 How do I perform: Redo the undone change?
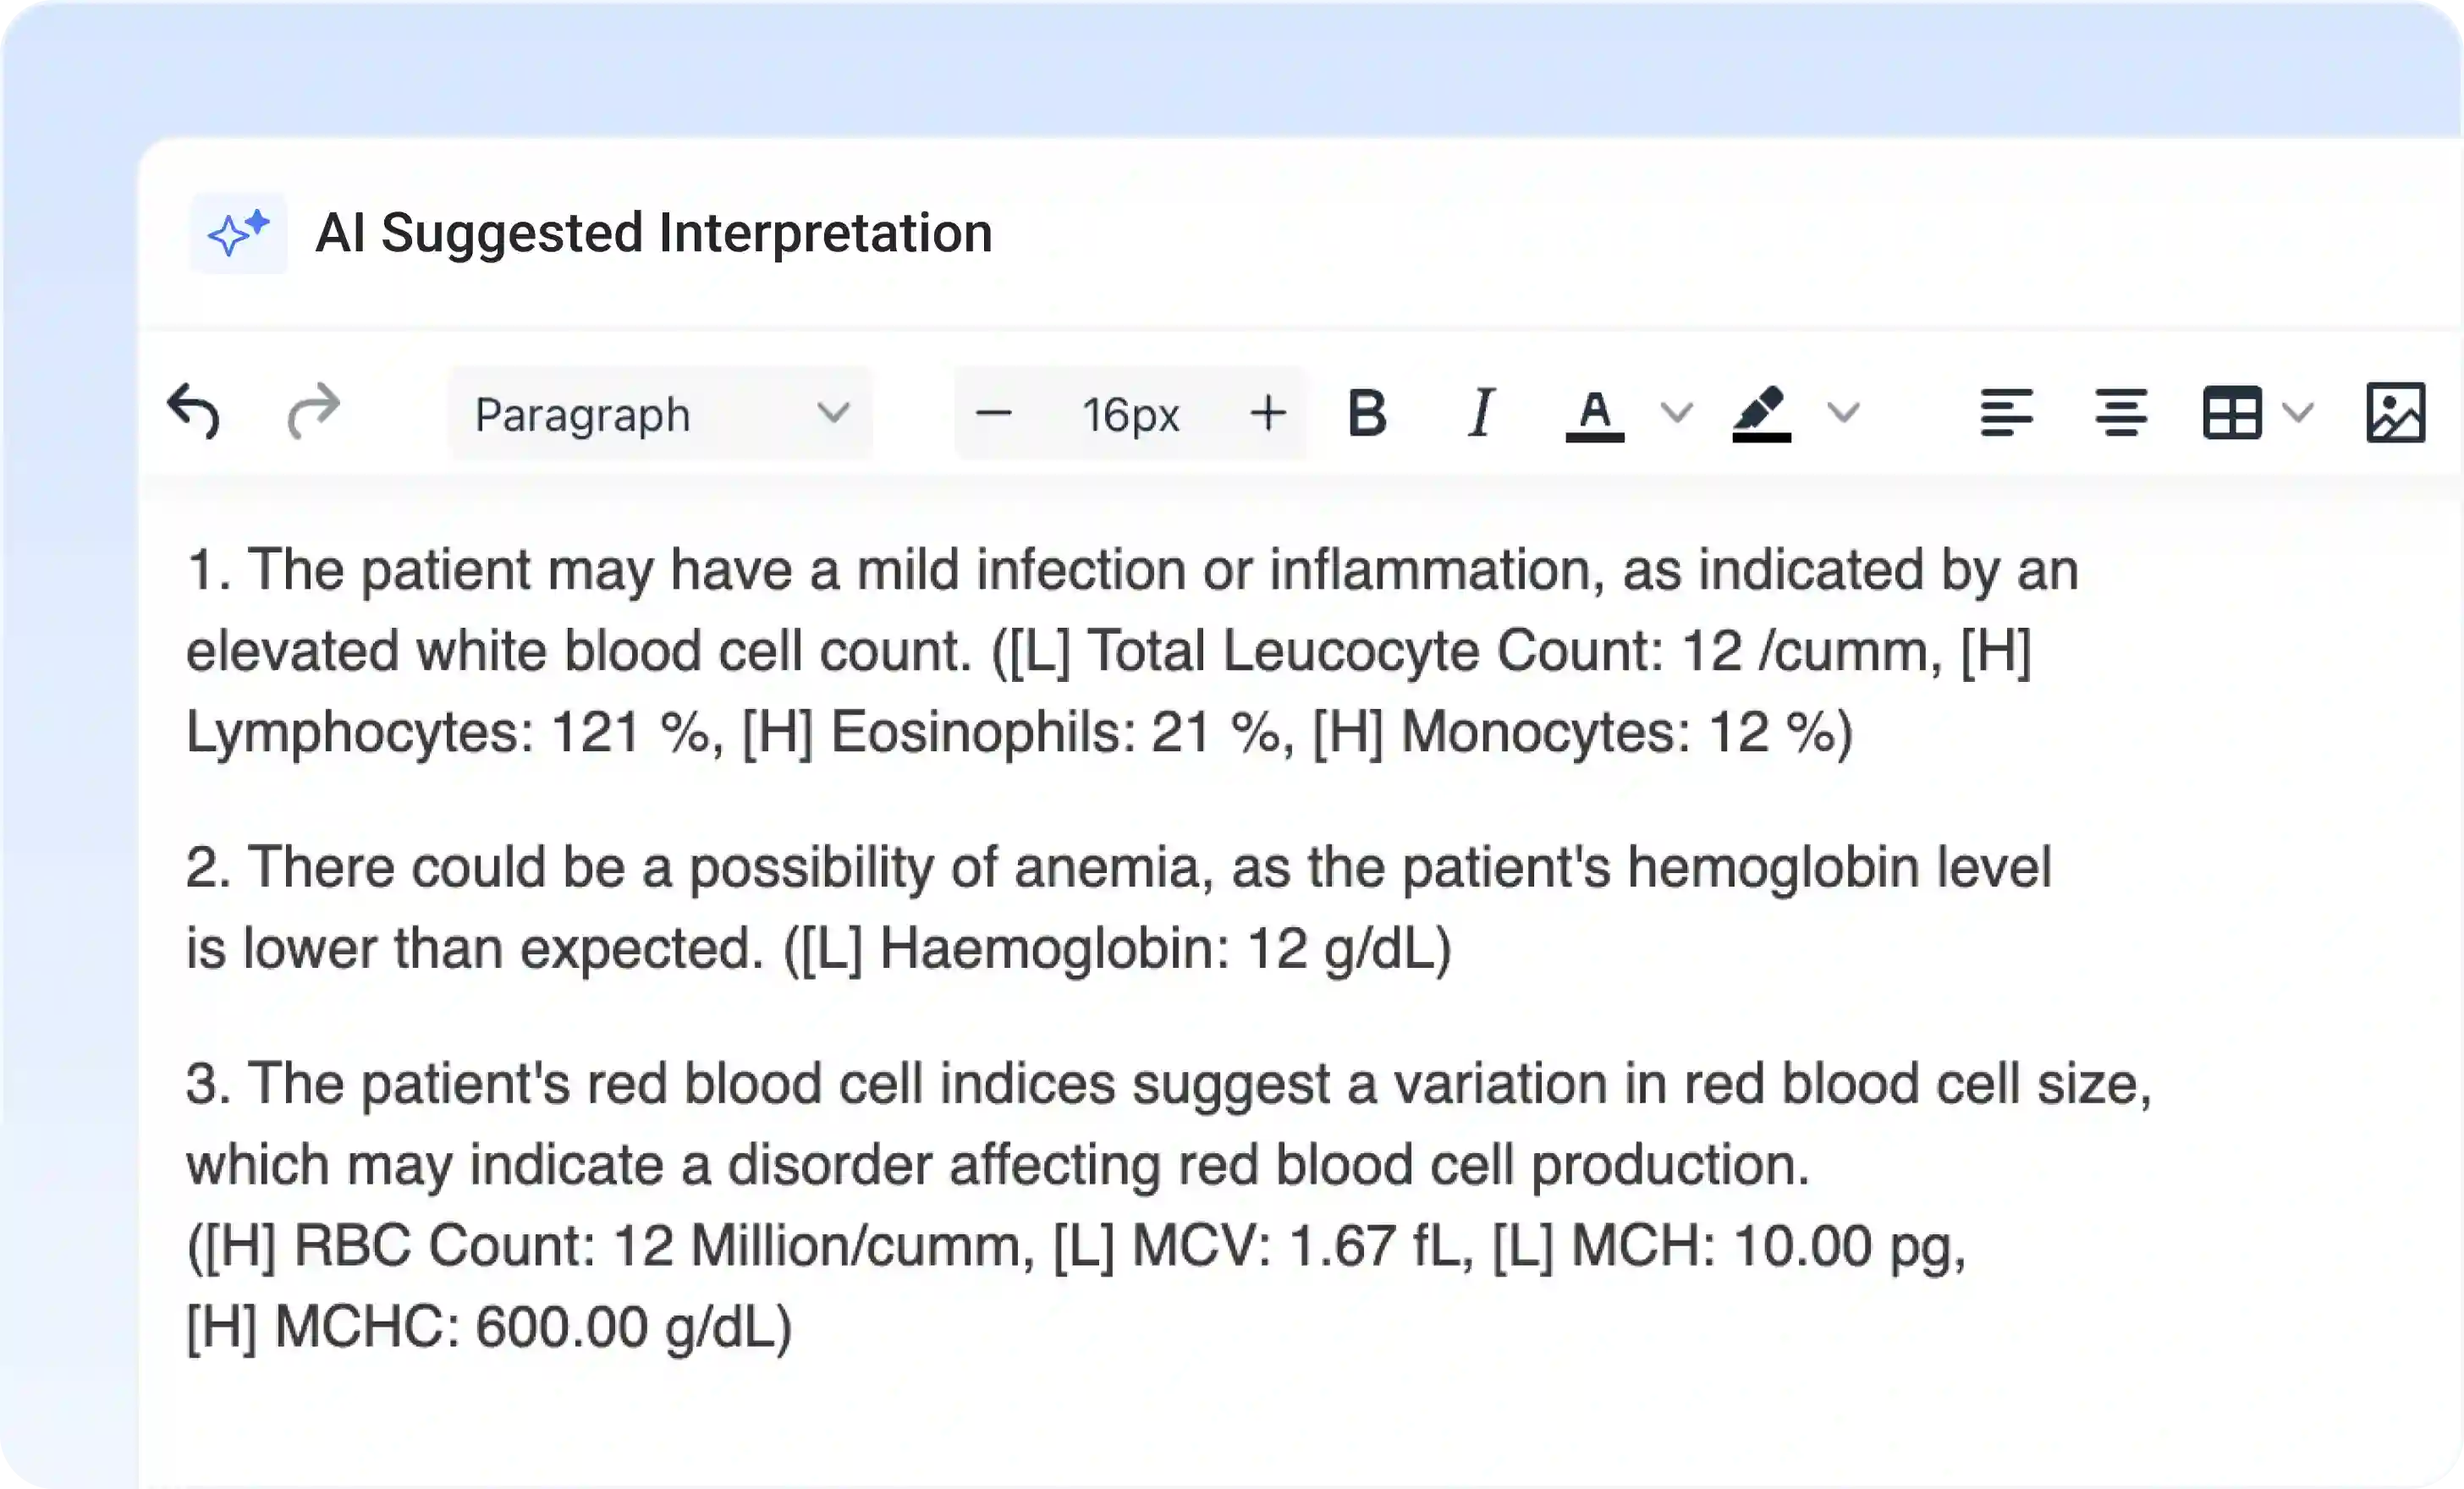point(313,413)
